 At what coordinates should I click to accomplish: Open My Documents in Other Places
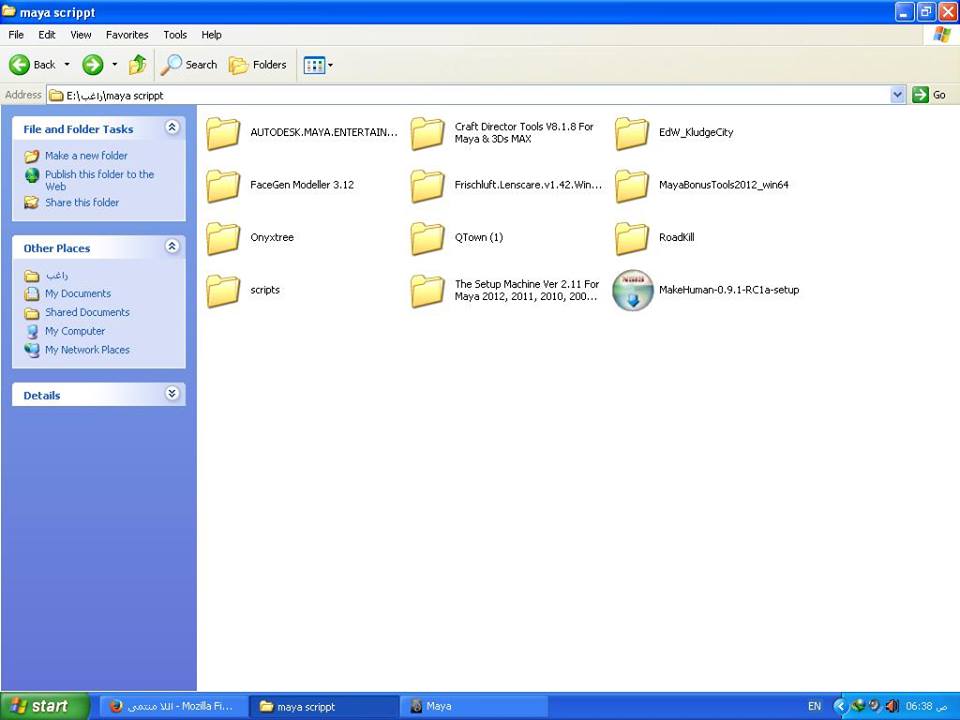(78, 293)
